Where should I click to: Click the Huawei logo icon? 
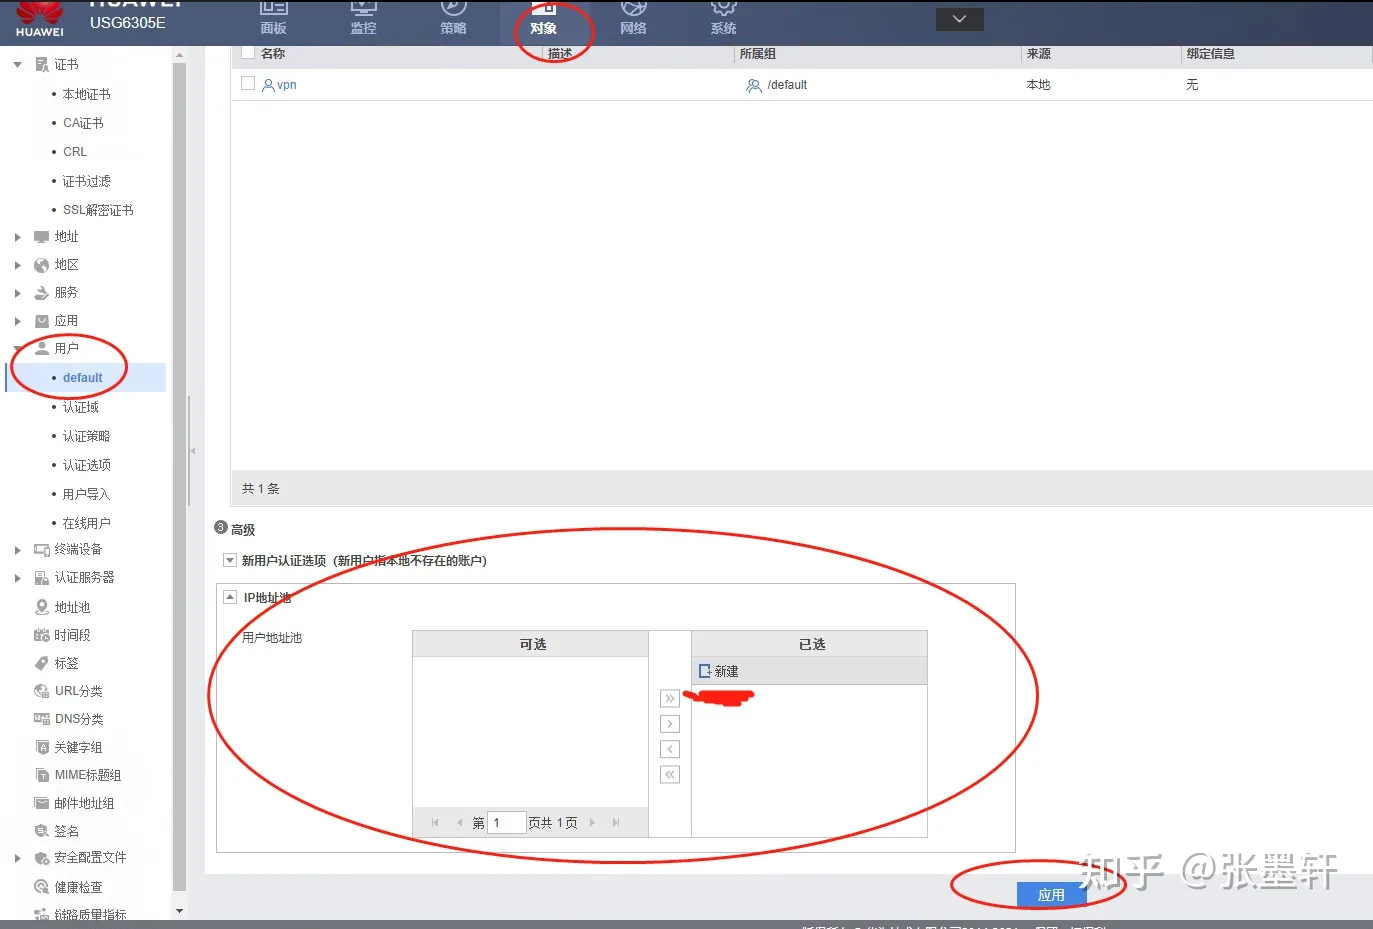40,18
